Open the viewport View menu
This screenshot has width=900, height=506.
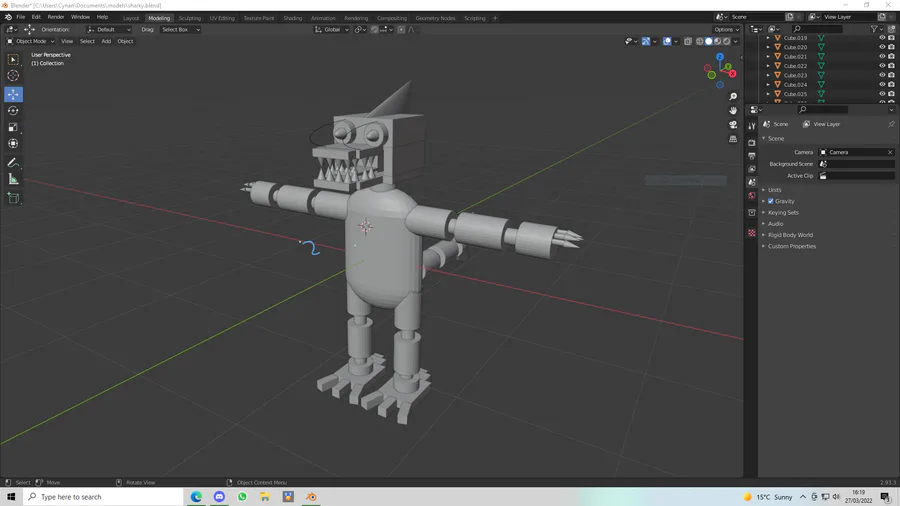click(x=67, y=41)
